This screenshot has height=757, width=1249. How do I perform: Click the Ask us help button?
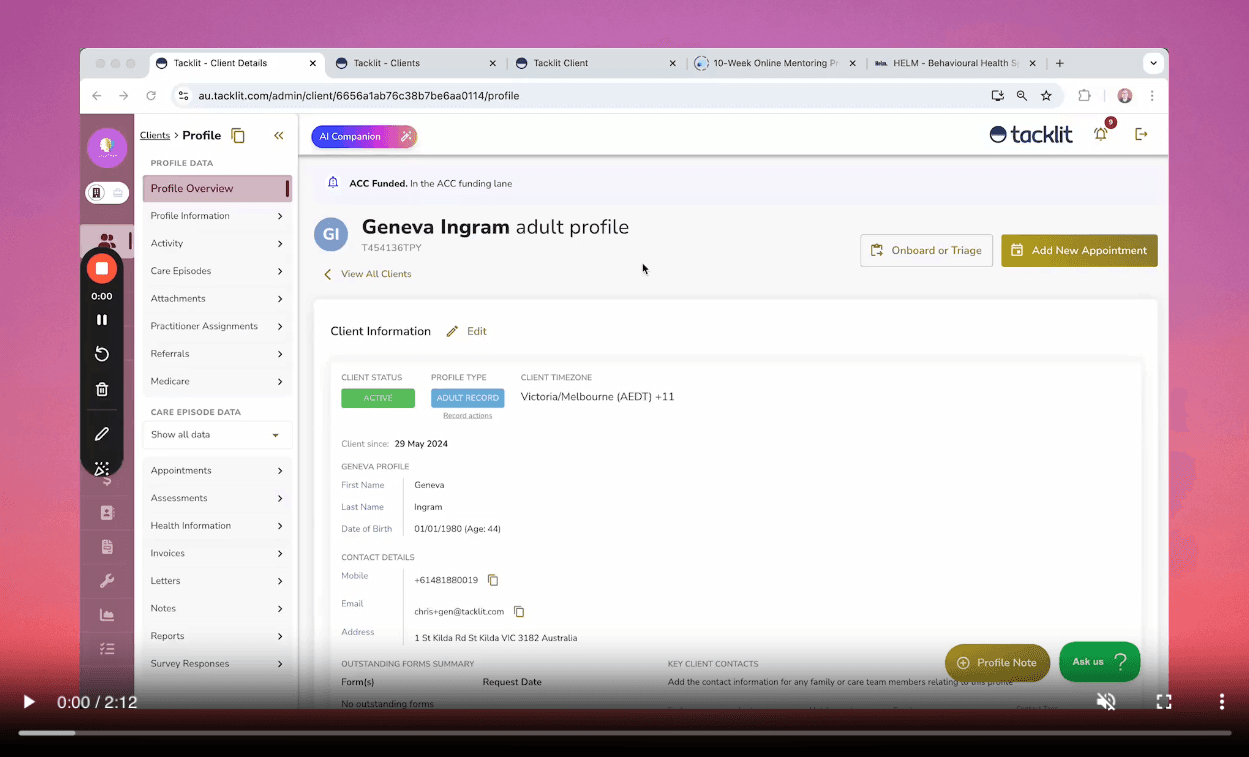tap(1100, 662)
